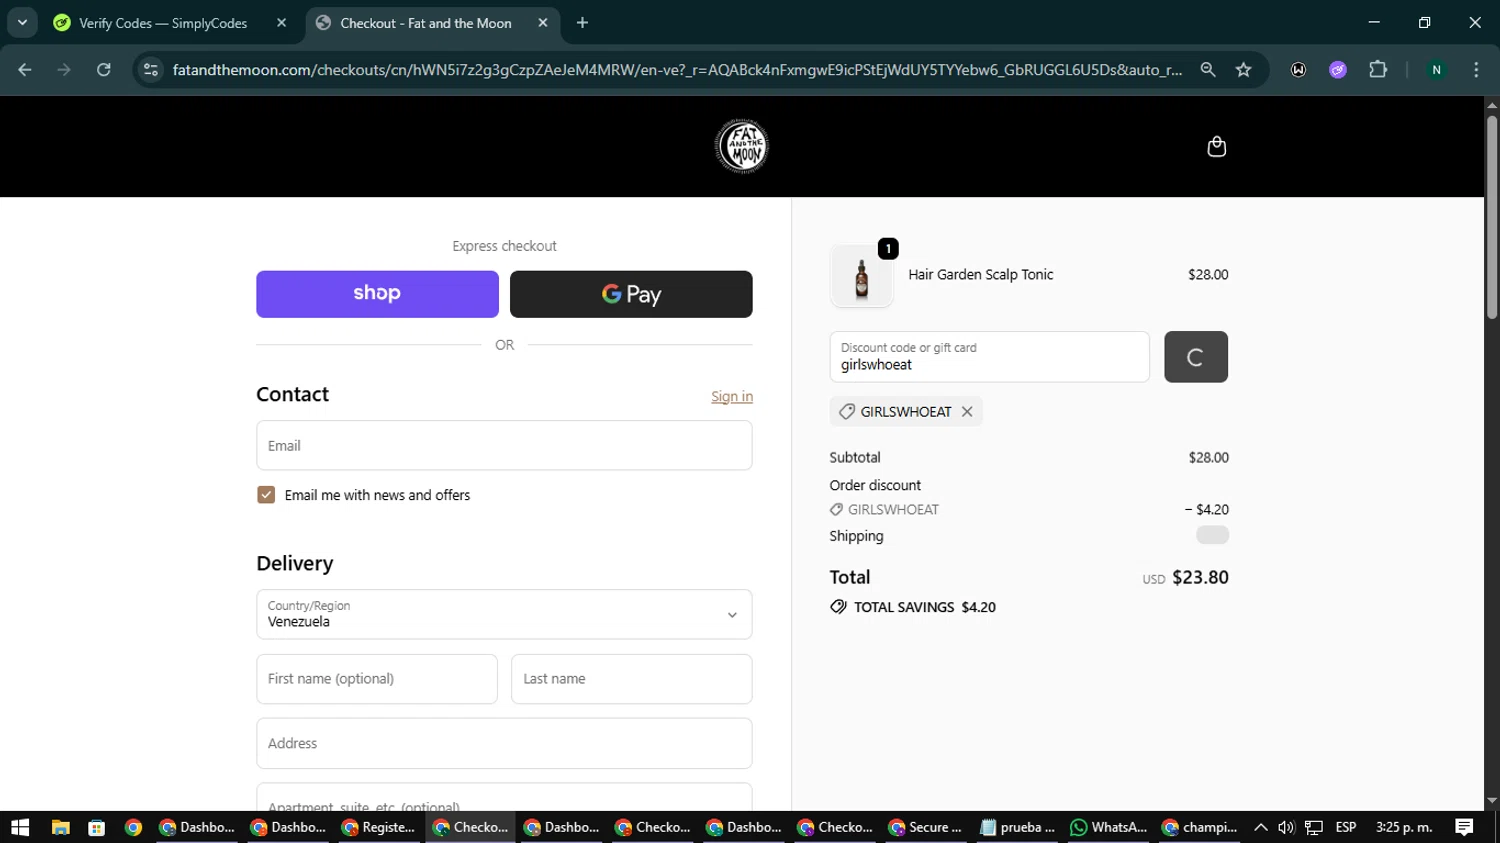Image resolution: width=1500 pixels, height=843 pixels.
Task: Open the champi... Chrome taskbar window
Action: coord(1199,827)
